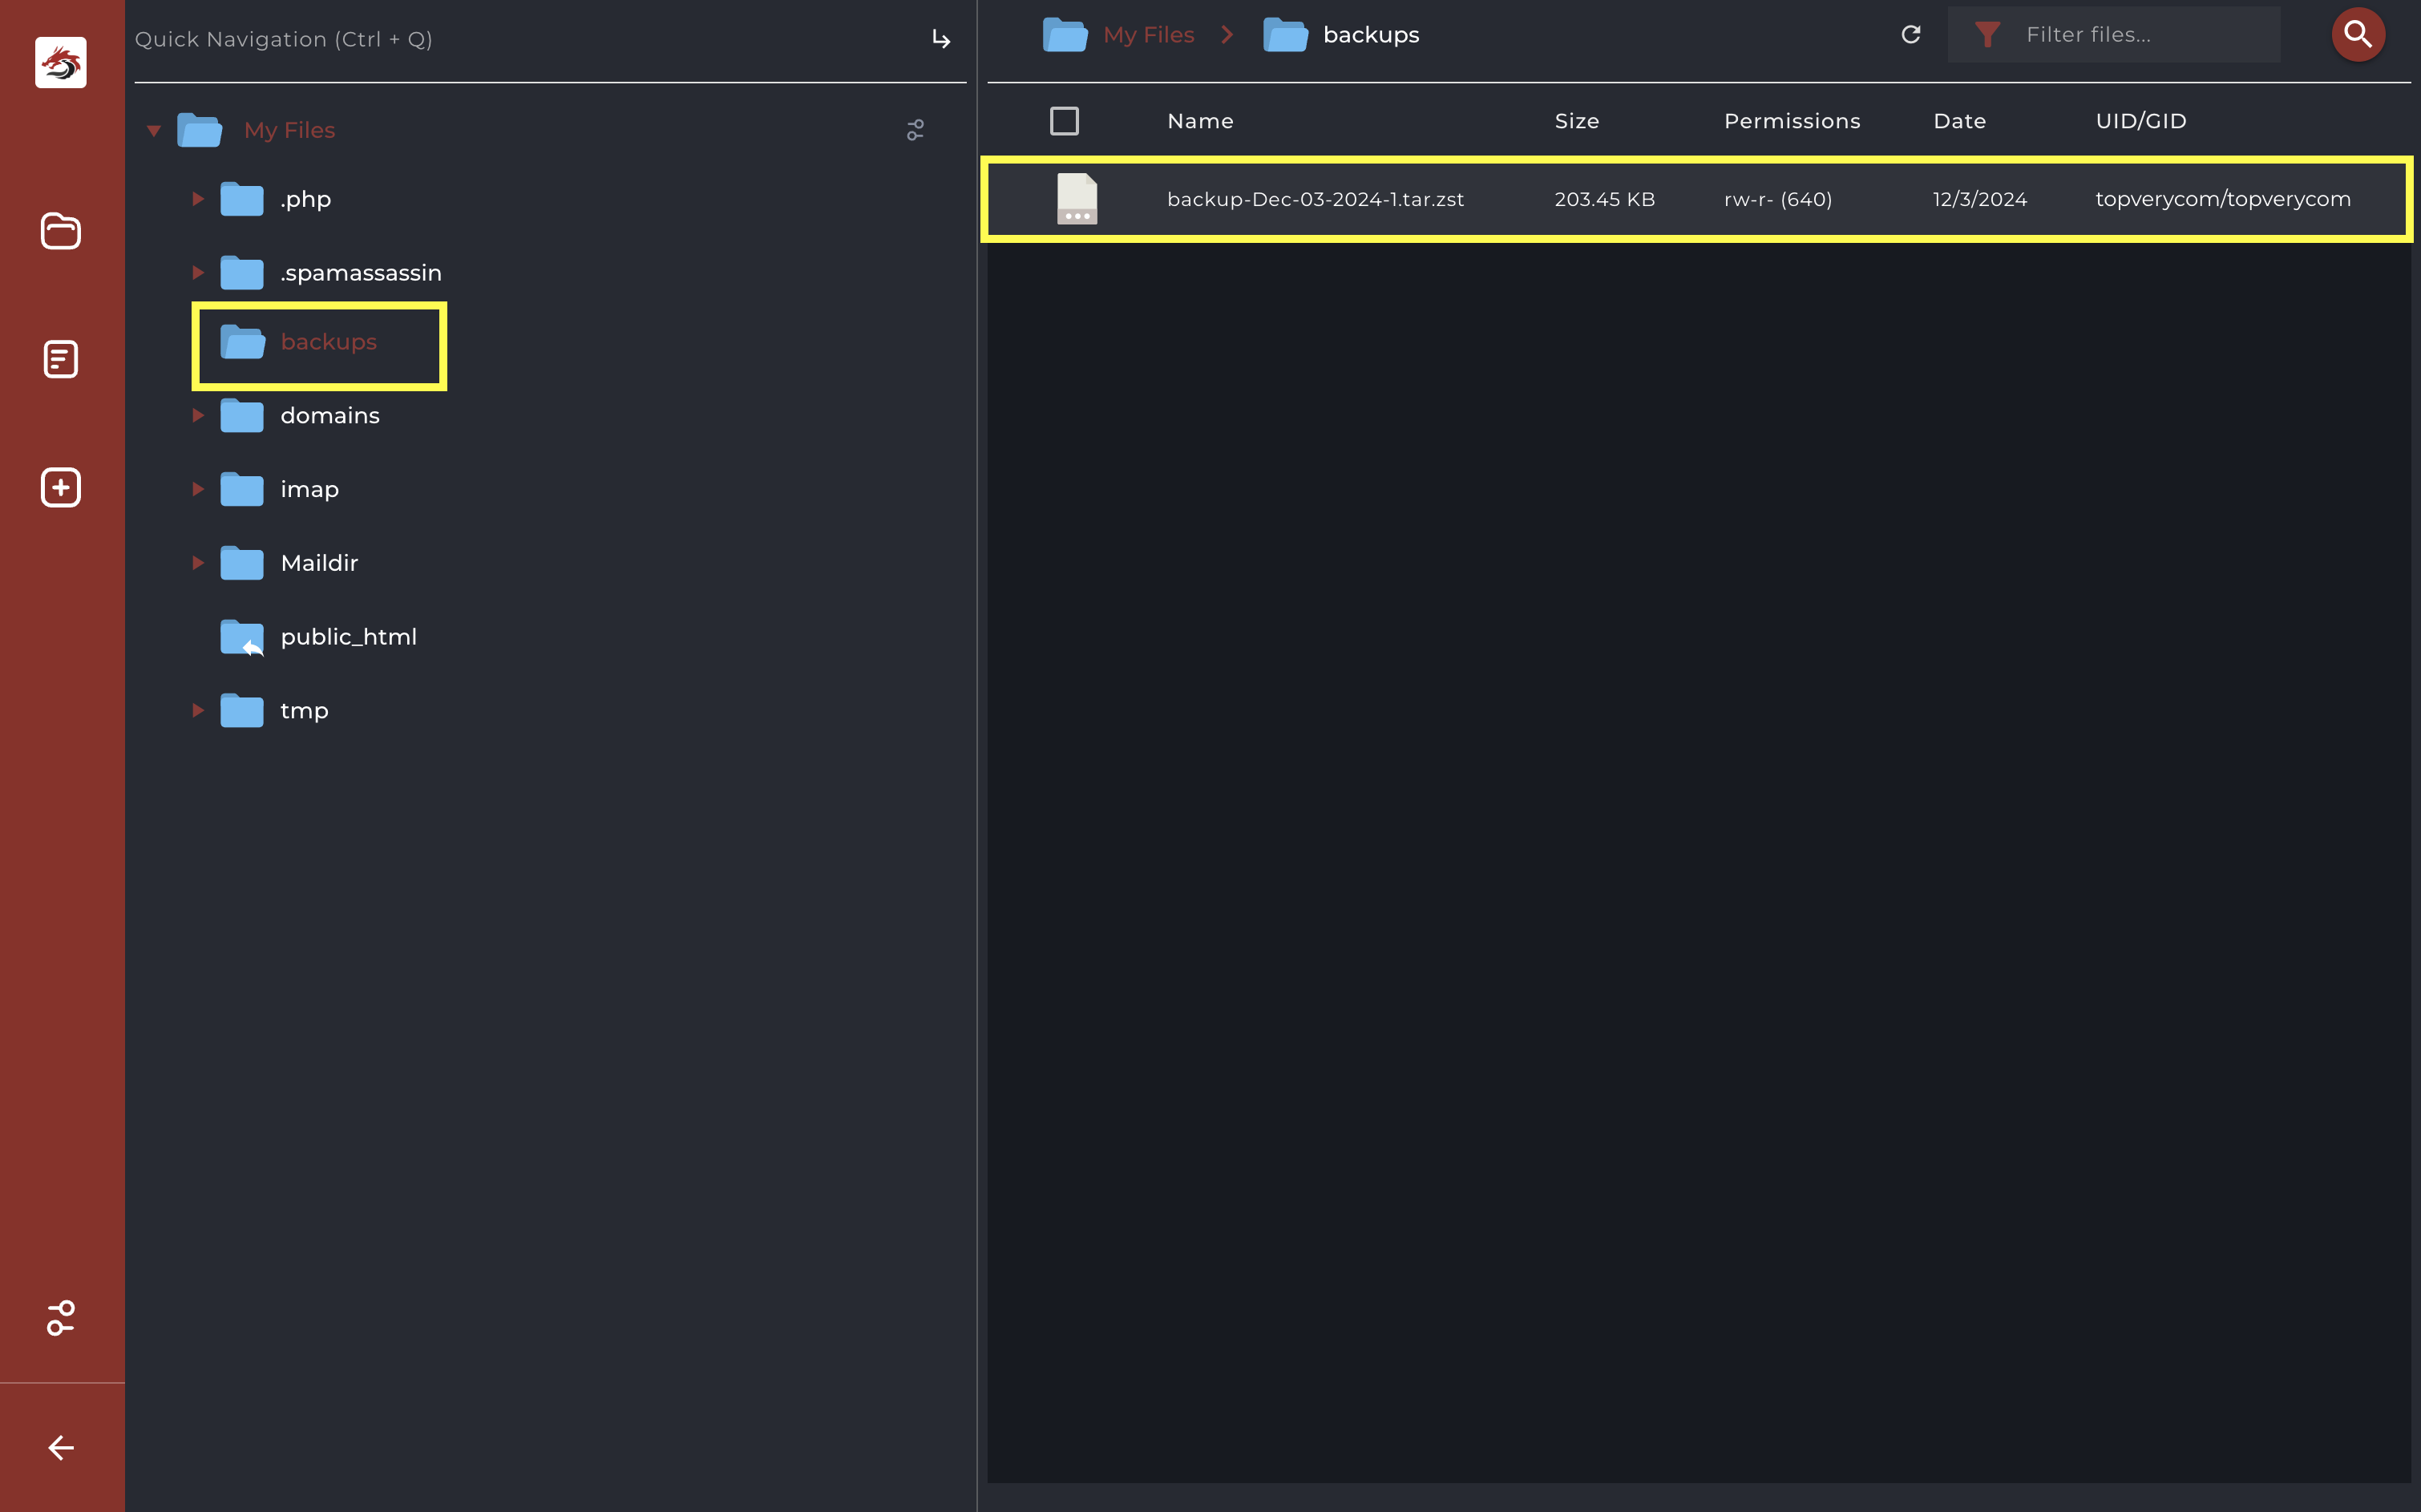Click the Filter files input field
The image size is (2421, 1512).
click(2140, 35)
